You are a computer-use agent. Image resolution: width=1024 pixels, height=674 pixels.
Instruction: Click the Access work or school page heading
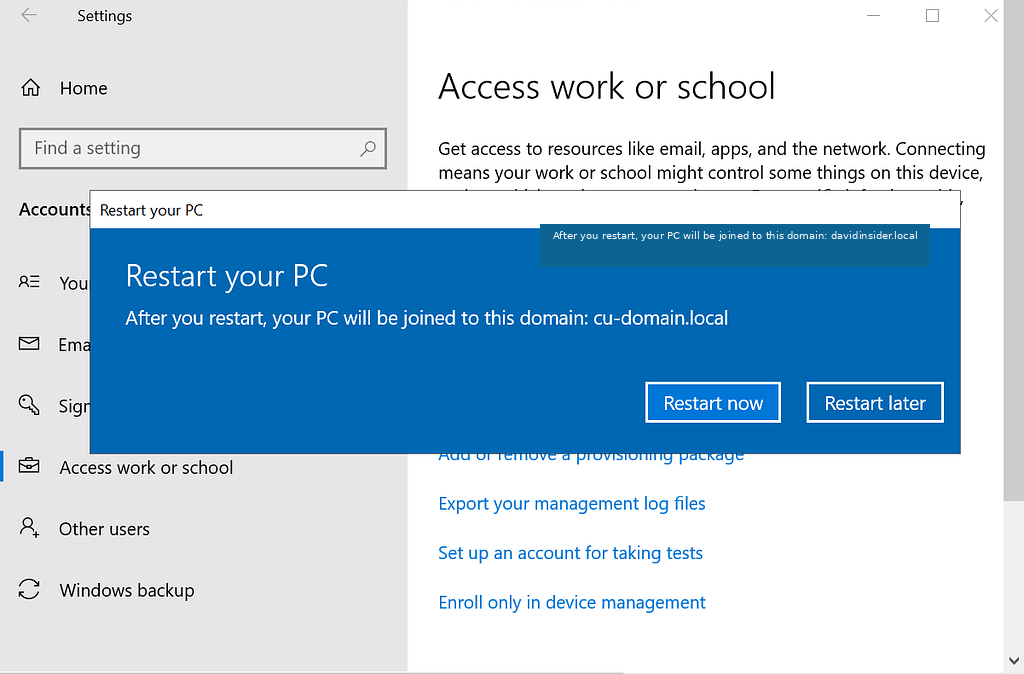(607, 86)
